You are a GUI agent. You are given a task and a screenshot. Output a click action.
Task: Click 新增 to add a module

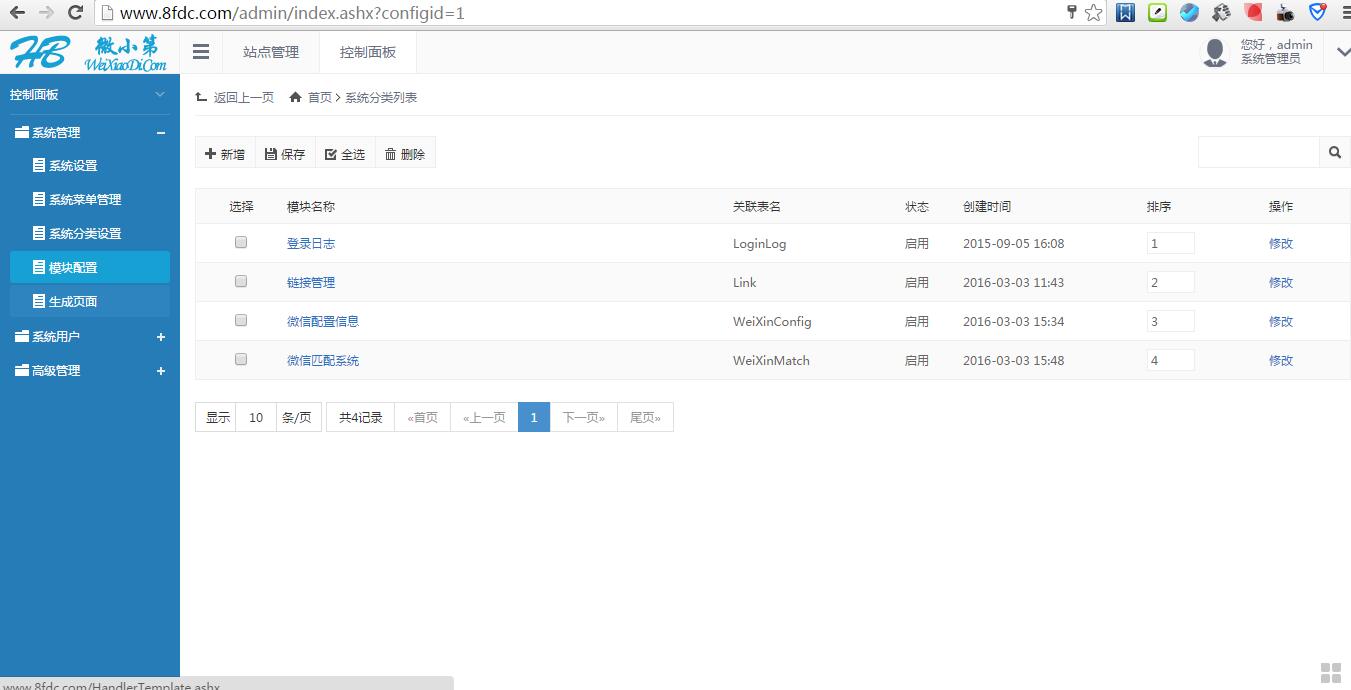pos(225,154)
